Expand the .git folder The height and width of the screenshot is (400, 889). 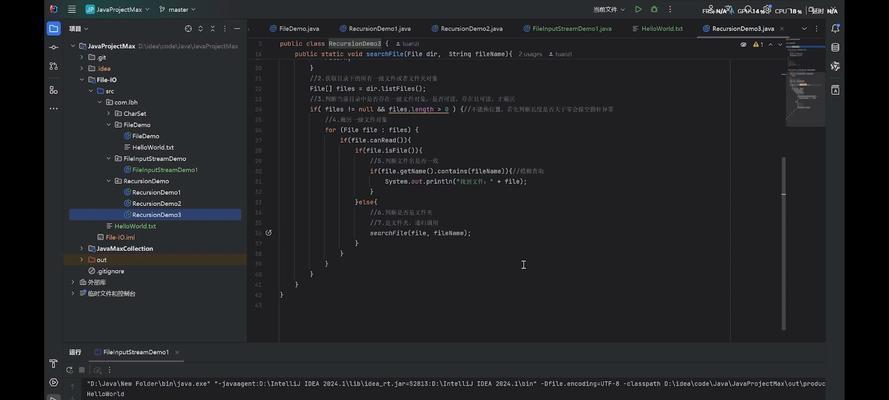coord(82,57)
